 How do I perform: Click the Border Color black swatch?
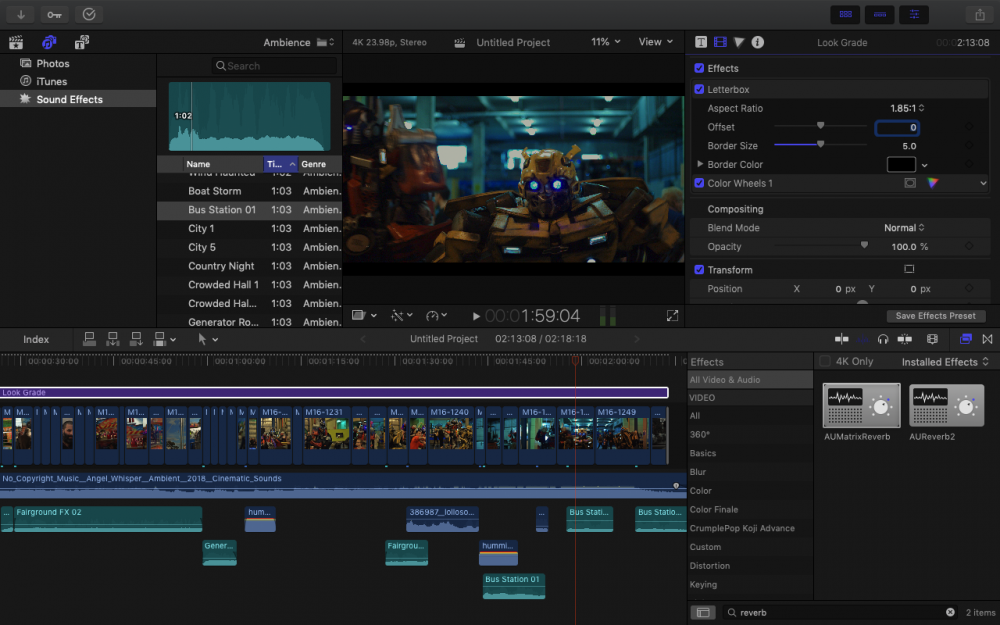coord(901,165)
